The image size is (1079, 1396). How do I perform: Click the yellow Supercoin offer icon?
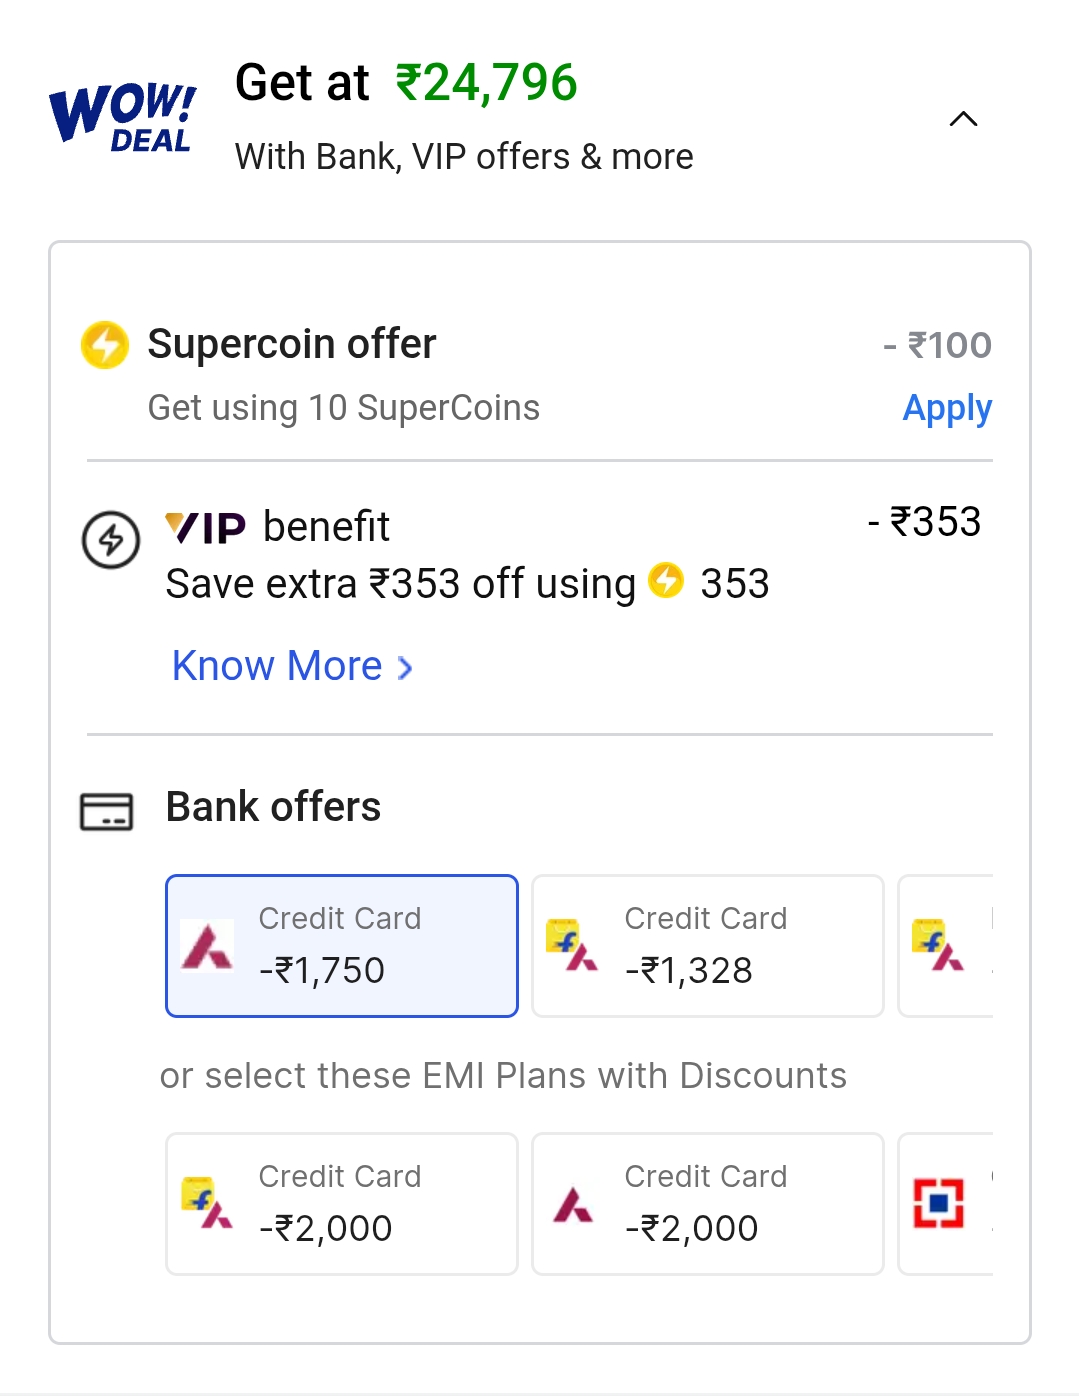105,345
